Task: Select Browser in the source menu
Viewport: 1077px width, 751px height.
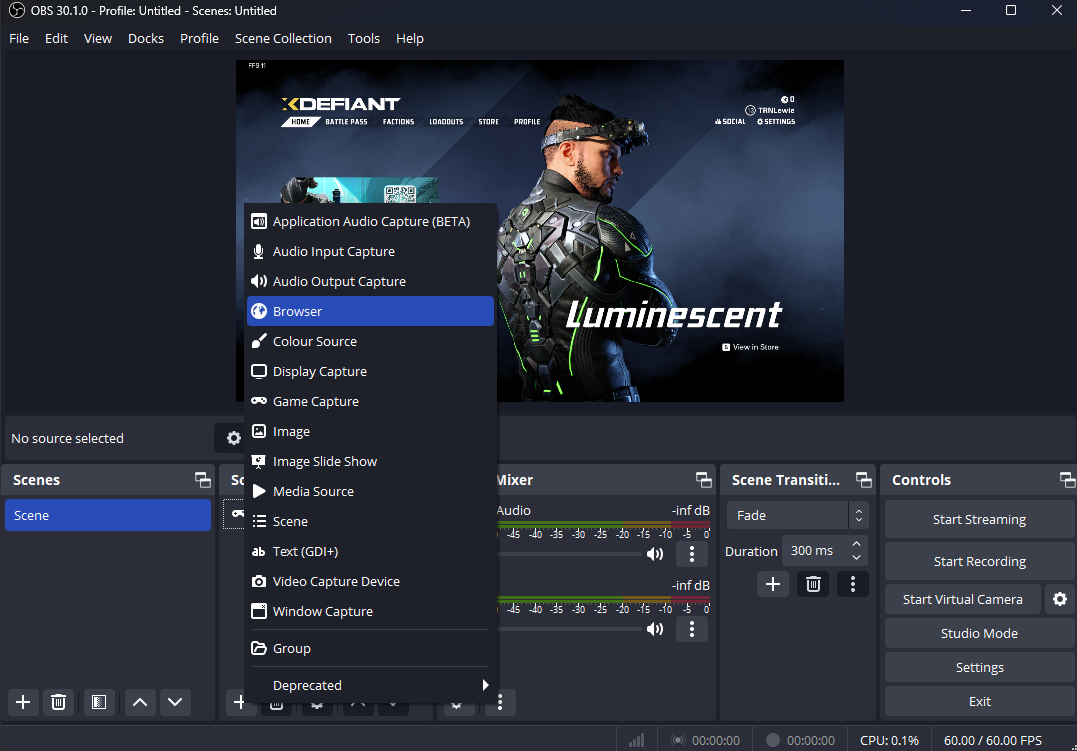Action: pyautogui.click(x=370, y=311)
